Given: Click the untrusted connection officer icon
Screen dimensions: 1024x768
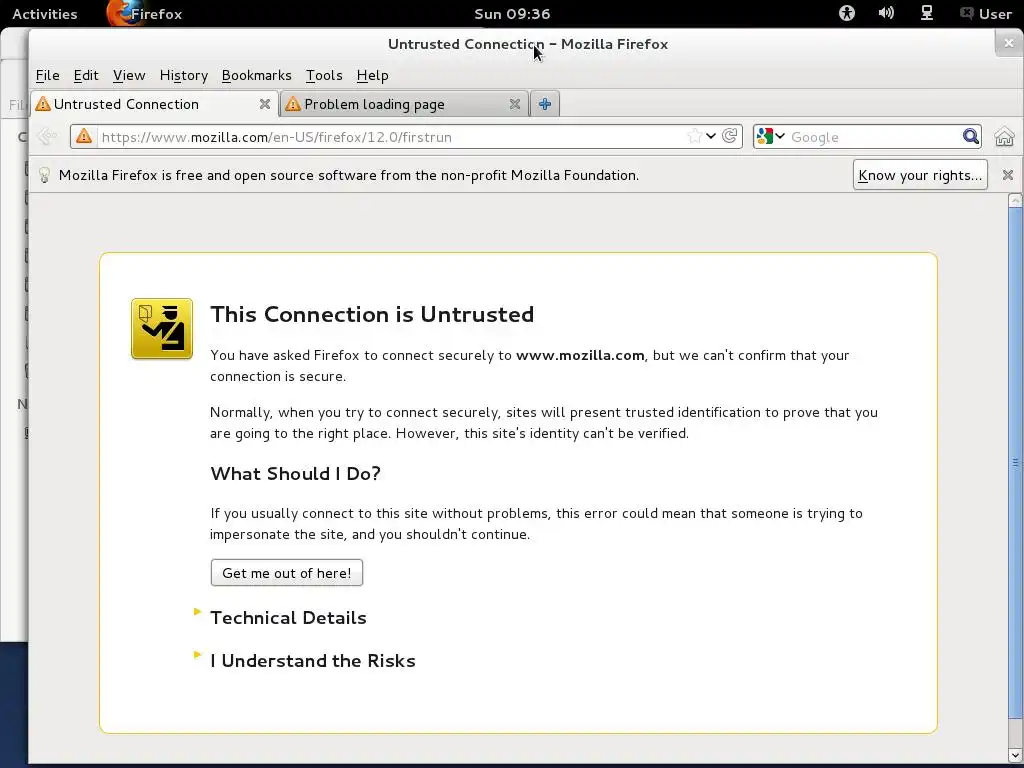Looking at the screenshot, I should 162,328.
